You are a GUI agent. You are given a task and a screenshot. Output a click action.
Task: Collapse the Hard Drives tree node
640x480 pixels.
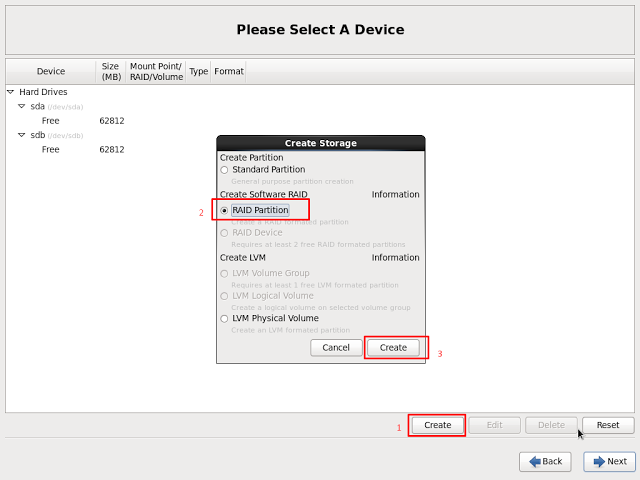(x=11, y=92)
